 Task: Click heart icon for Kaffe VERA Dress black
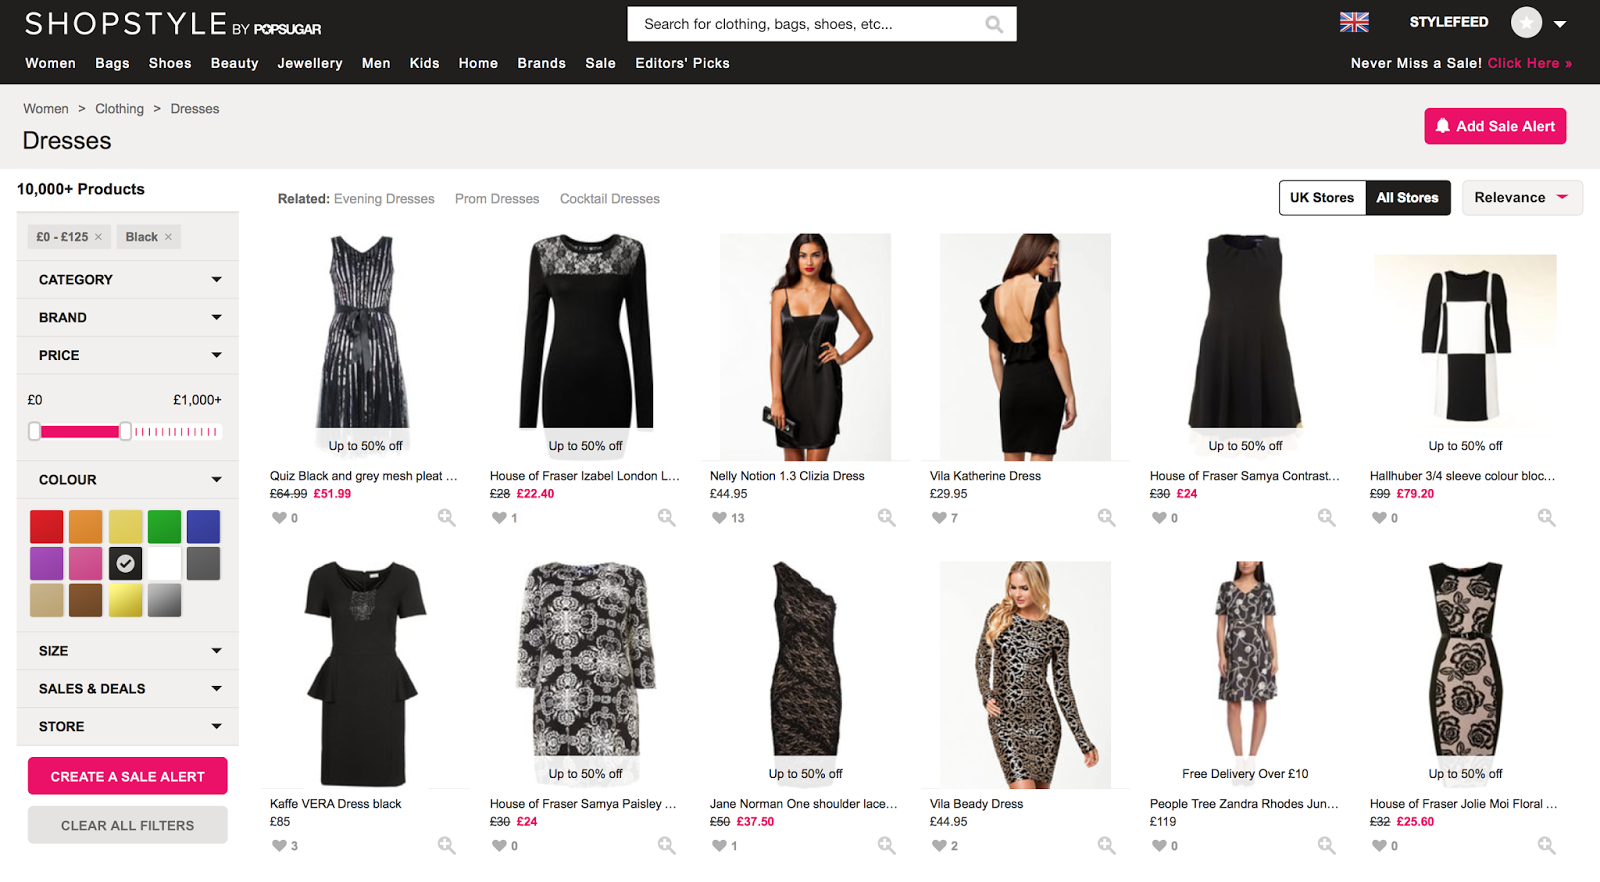[279, 846]
